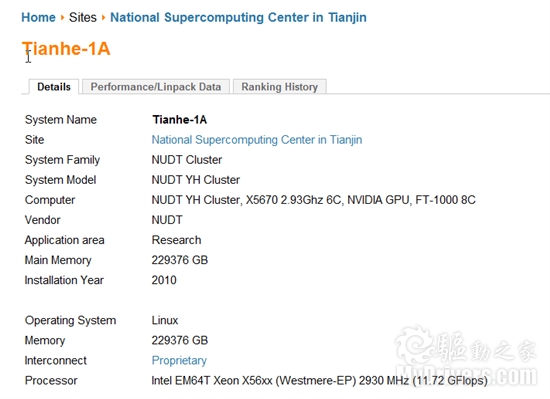
Task: Open National Supercomputing Center in Tianjin breadcrumb
Action: pos(238,17)
